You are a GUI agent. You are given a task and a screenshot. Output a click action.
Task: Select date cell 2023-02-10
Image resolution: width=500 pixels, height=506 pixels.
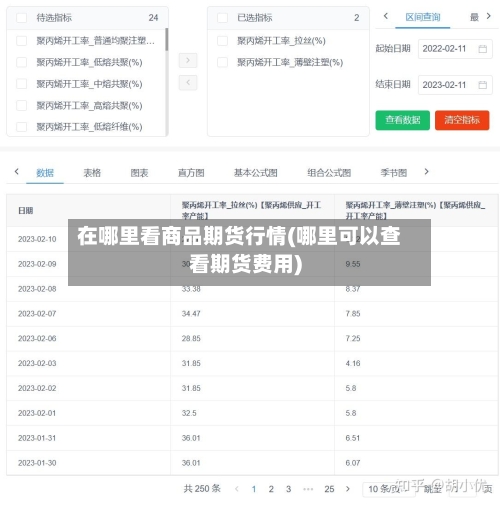click(x=37, y=239)
